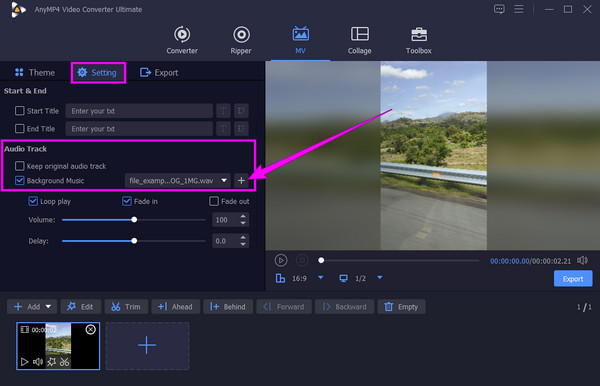
Task: Open the Add button's dropdown arrow
Action: [48, 307]
